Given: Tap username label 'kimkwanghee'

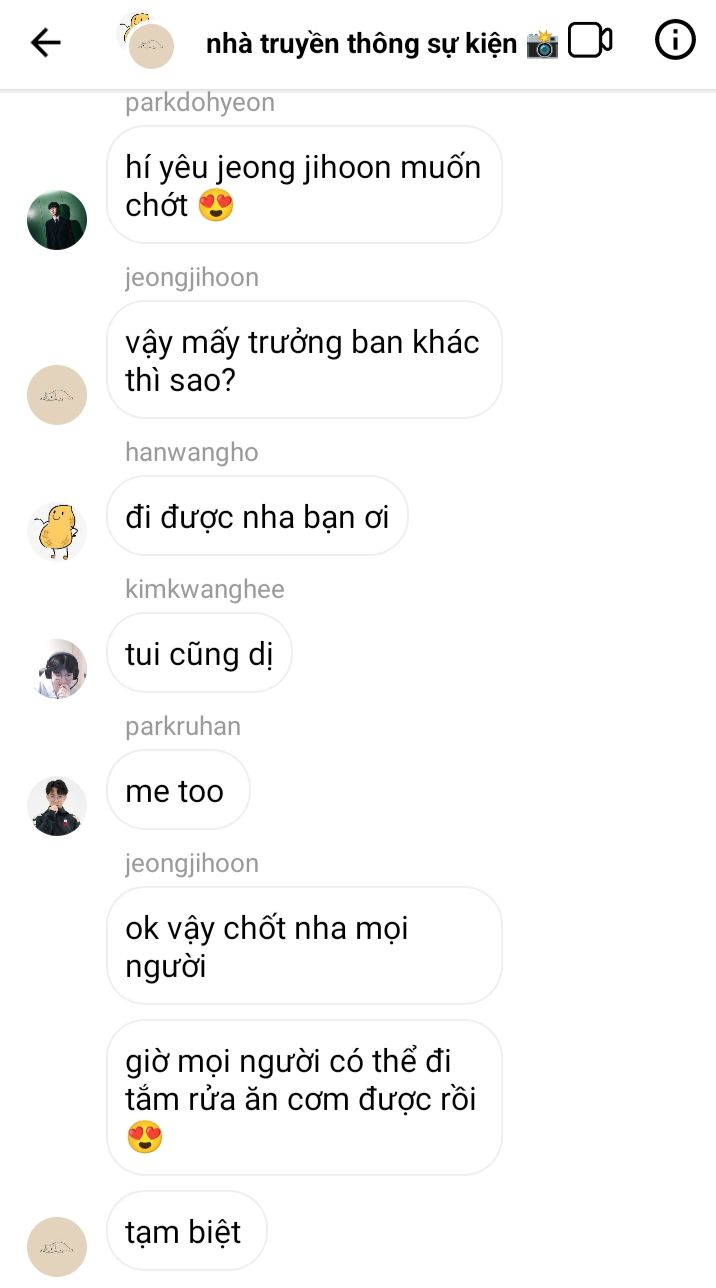Looking at the screenshot, I should pos(205,589).
